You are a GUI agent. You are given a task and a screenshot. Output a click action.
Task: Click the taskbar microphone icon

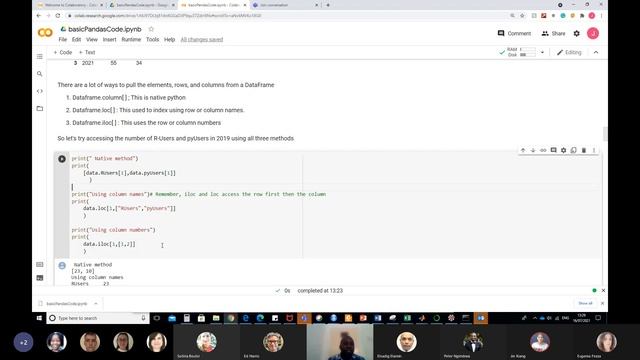click(x=143, y=318)
